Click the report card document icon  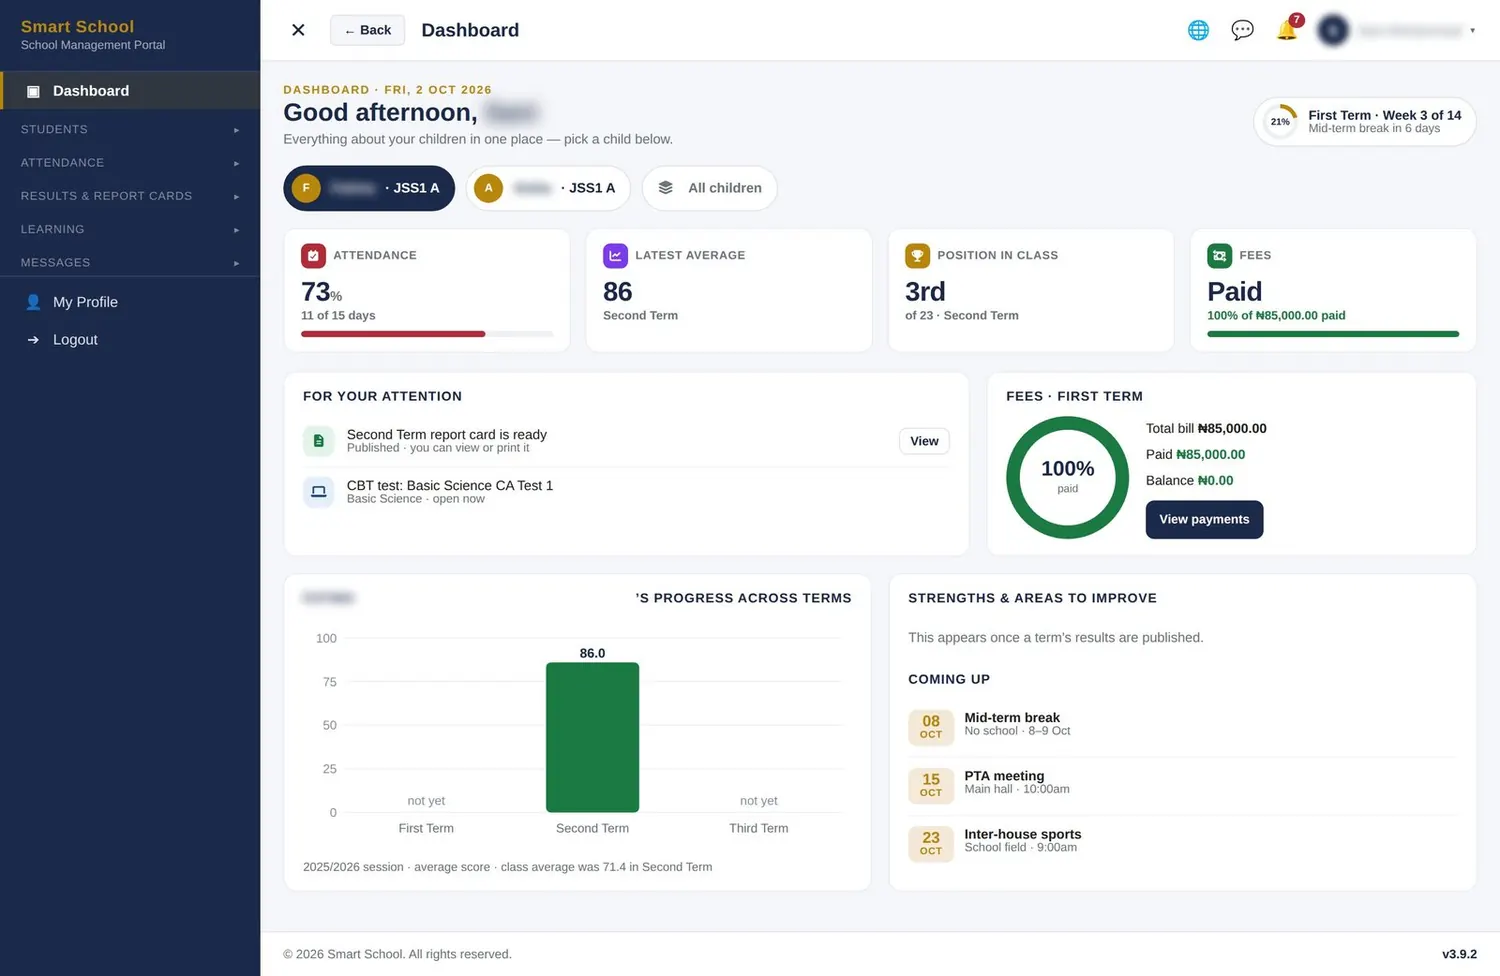[x=318, y=441]
